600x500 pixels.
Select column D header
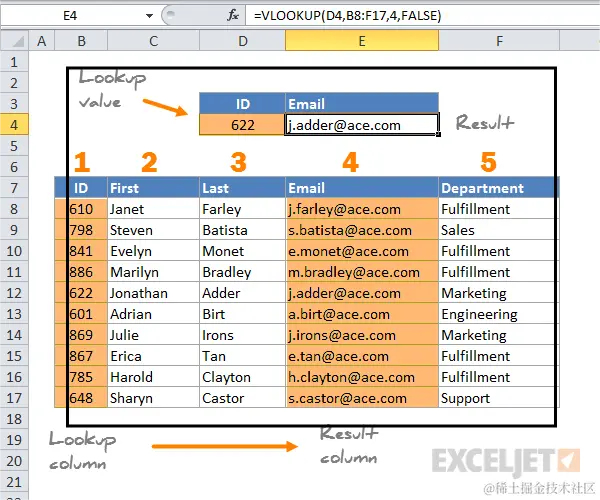[243, 41]
